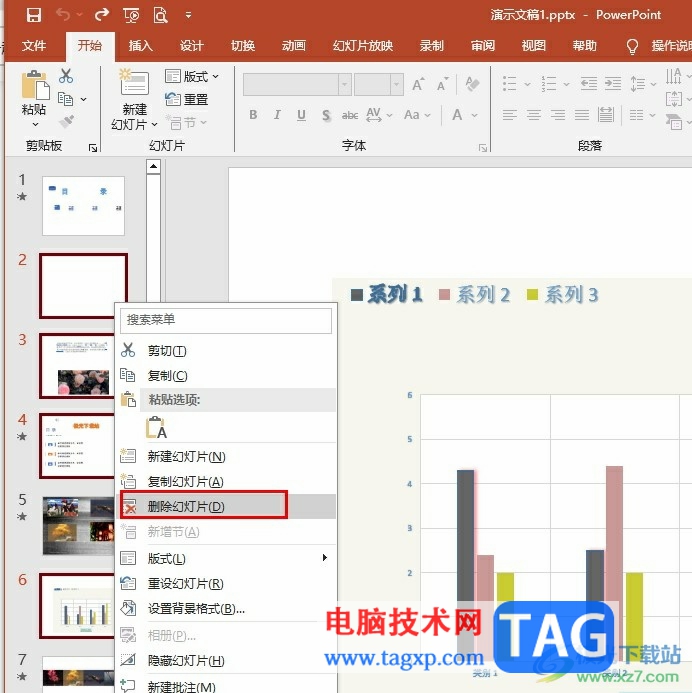Click the New Slide icon

(x=134, y=83)
